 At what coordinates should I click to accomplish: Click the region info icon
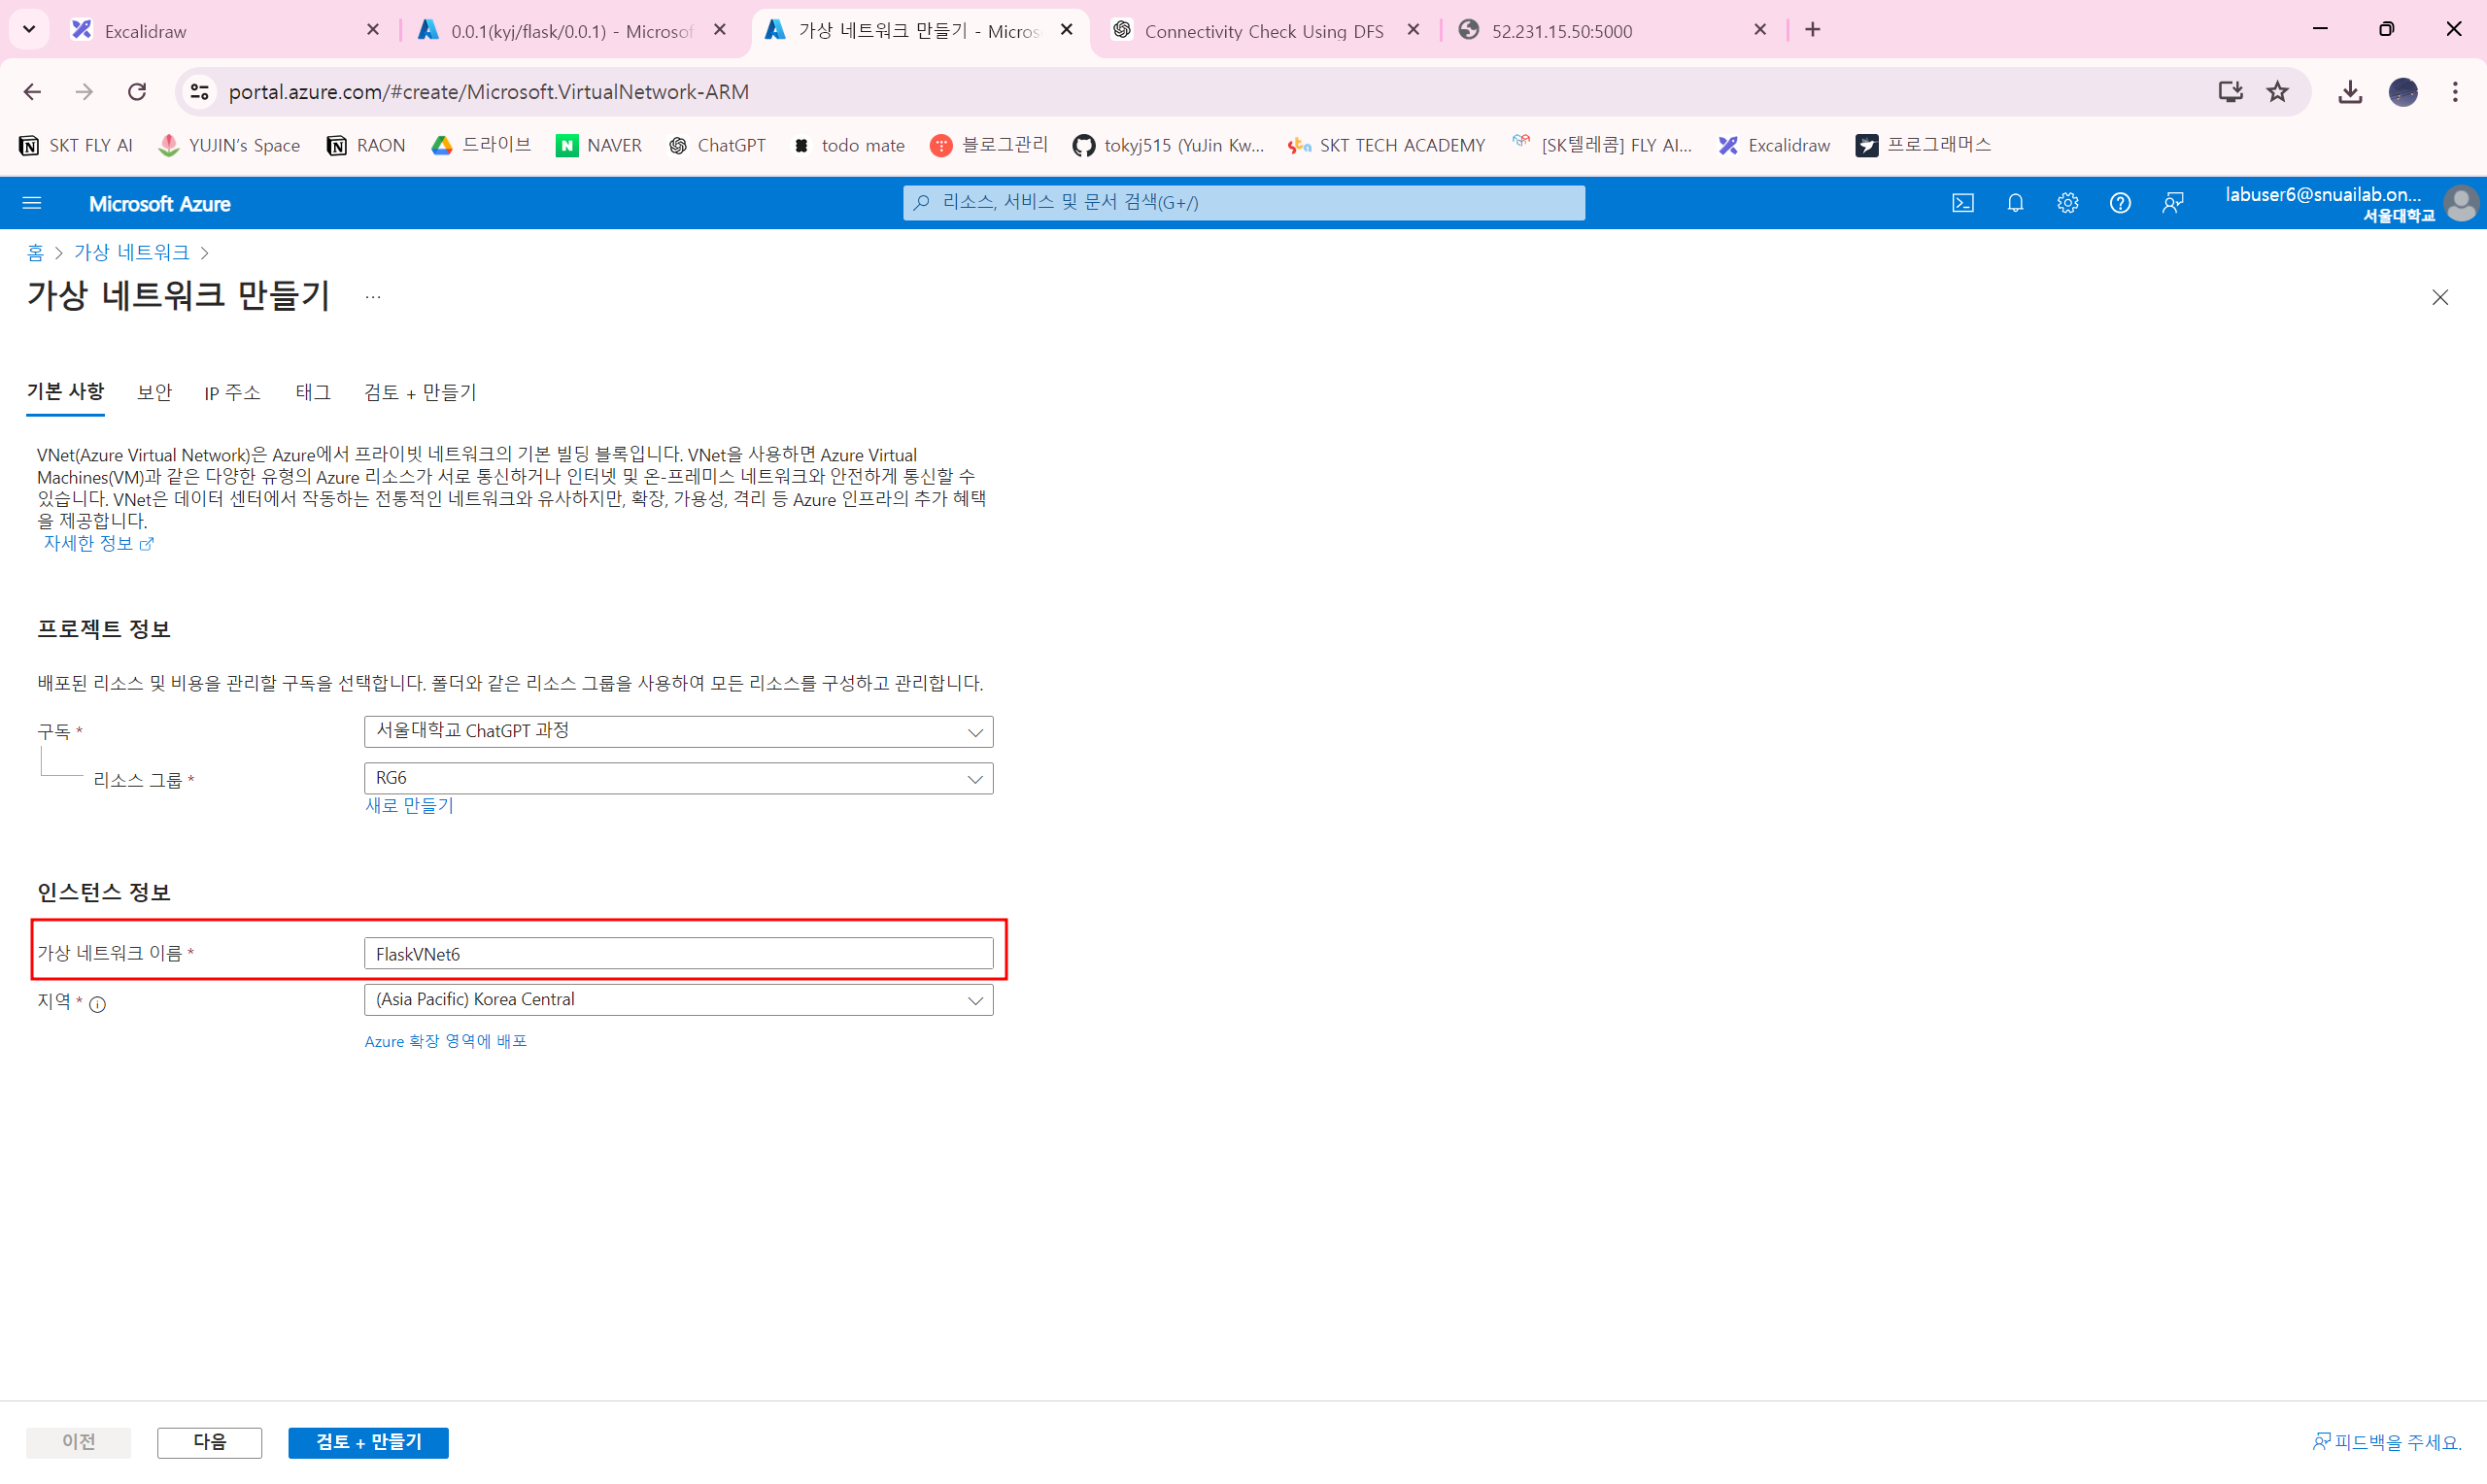pyautogui.click(x=97, y=1004)
